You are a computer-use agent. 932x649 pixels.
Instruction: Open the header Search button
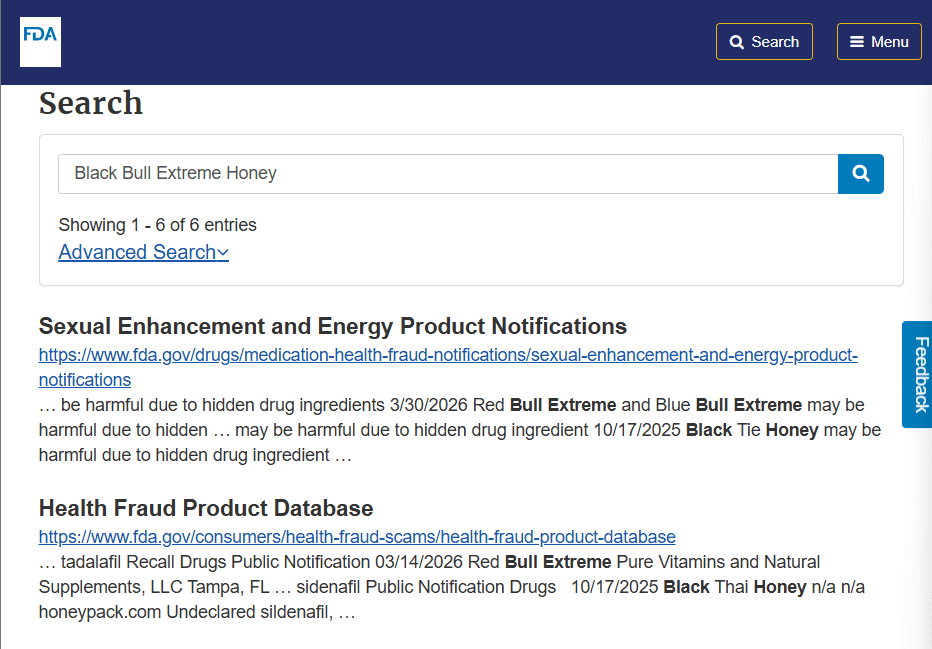pos(764,42)
